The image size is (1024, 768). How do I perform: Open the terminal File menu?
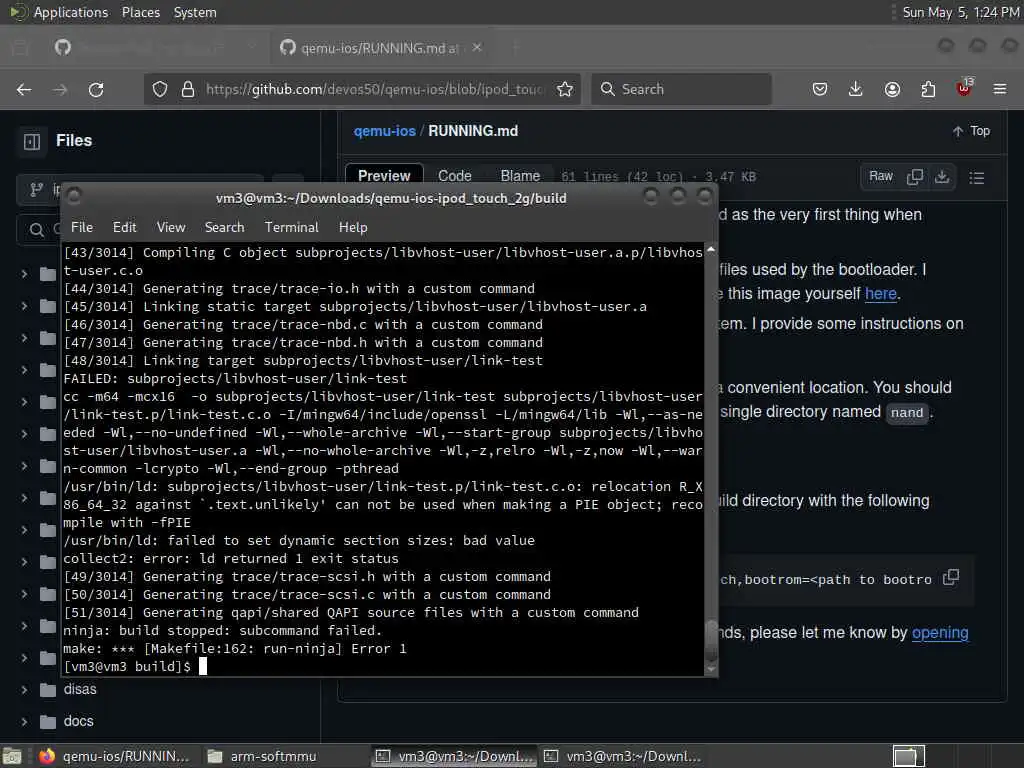82,227
